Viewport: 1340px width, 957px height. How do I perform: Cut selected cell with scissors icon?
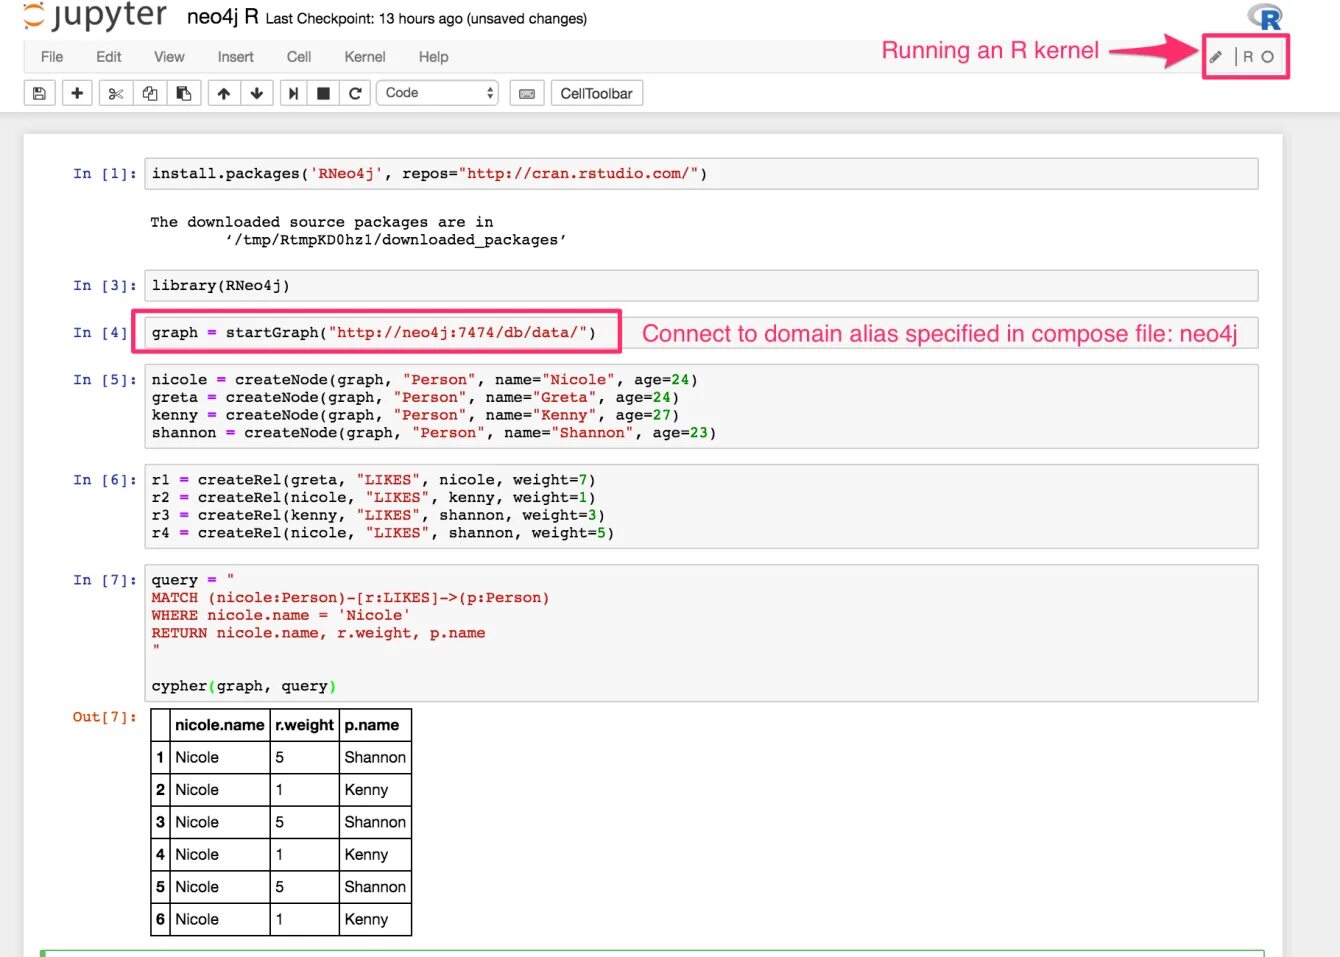pyautogui.click(x=116, y=93)
